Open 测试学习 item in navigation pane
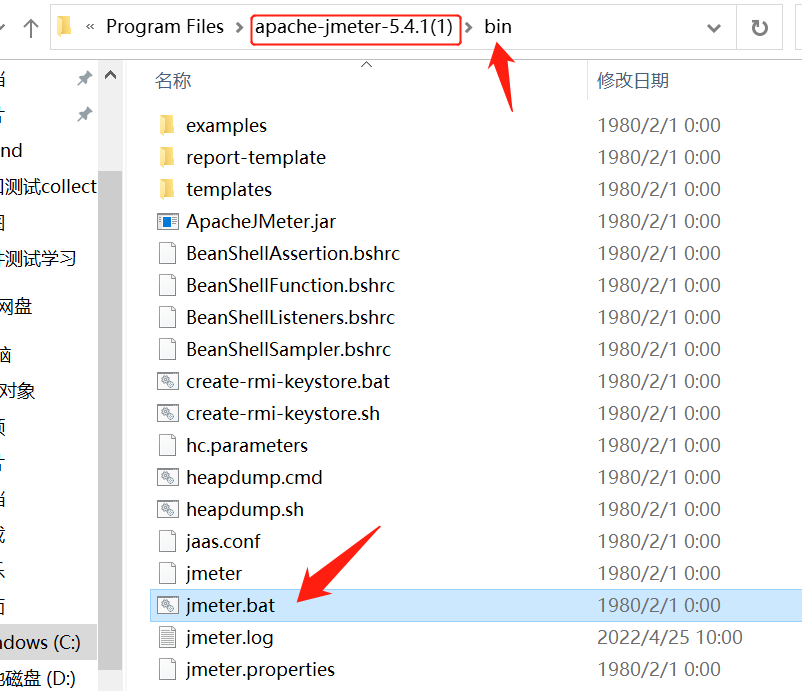The height and width of the screenshot is (691, 802). click(38, 258)
